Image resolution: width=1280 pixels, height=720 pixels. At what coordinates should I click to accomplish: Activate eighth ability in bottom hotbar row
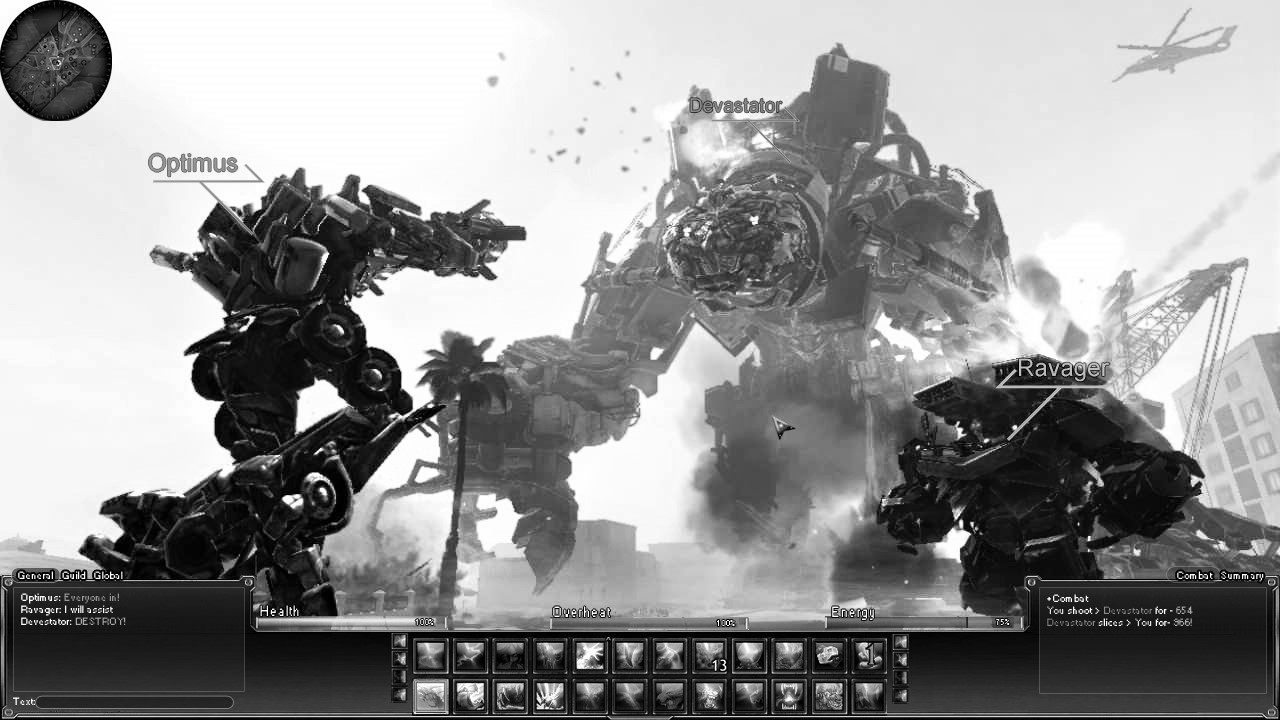(x=711, y=696)
